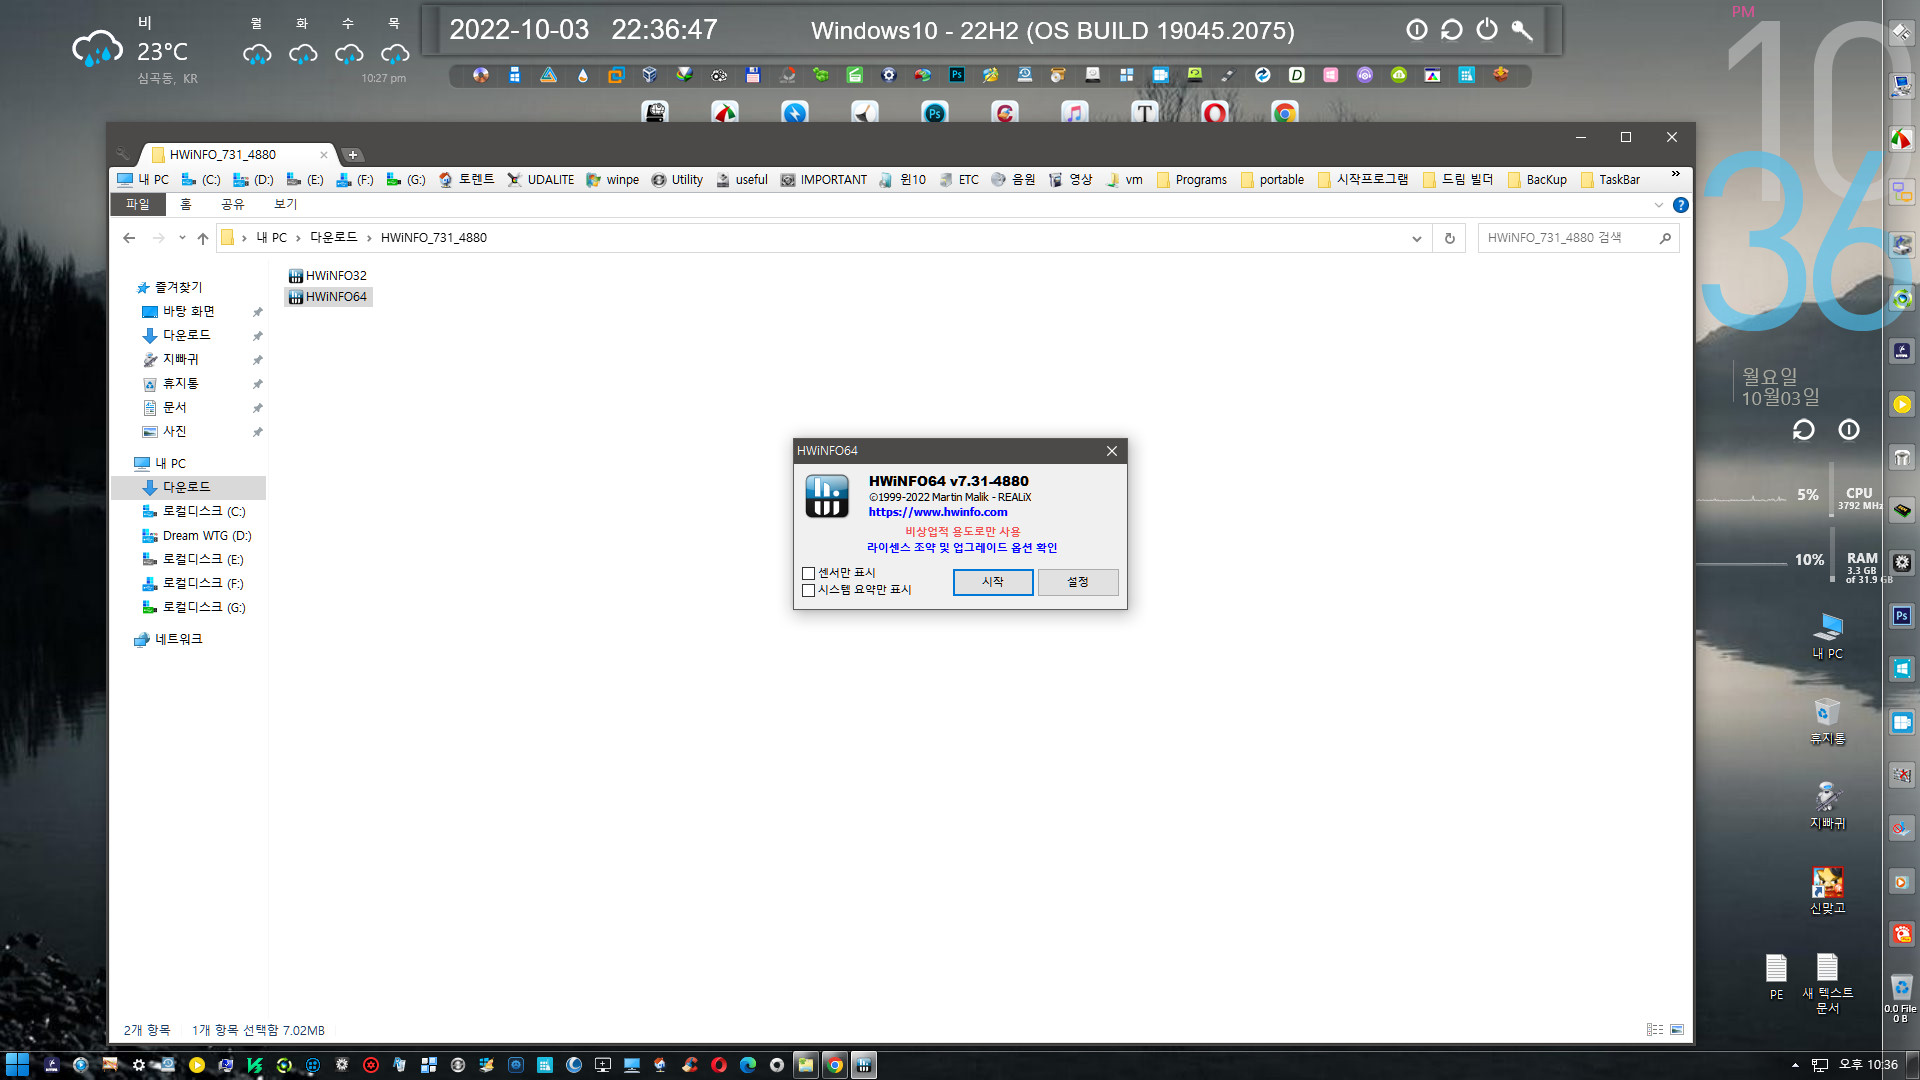Select 문서 in the navigation pane
The height and width of the screenshot is (1080, 1920).
click(174, 408)
